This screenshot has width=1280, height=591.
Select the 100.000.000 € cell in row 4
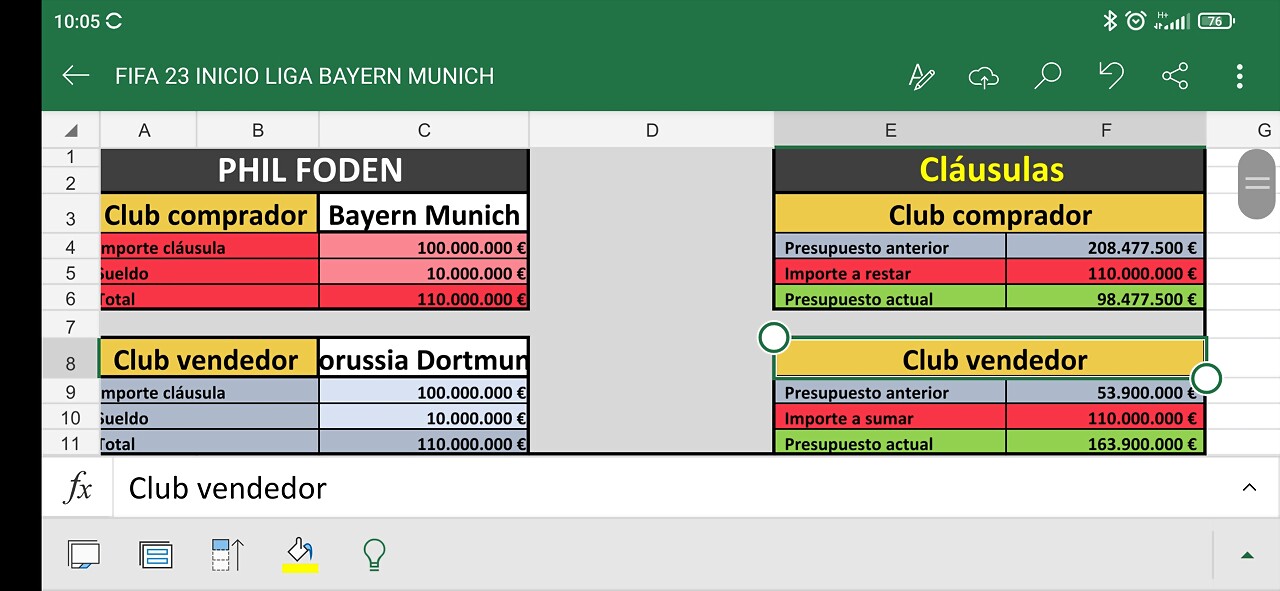[424, 248]
